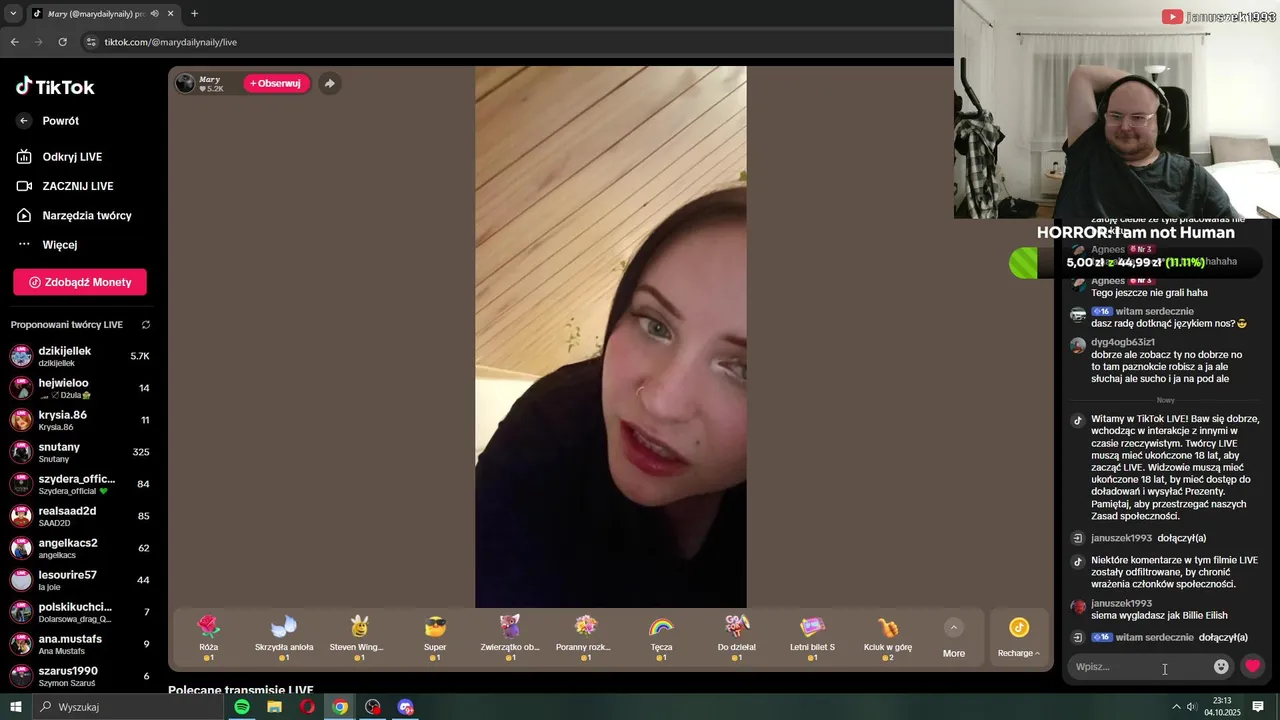The height and width of the screenshot is (720, 1280).
Task: Open Narzędzia twórcy menu item
Action: point(87,215)
